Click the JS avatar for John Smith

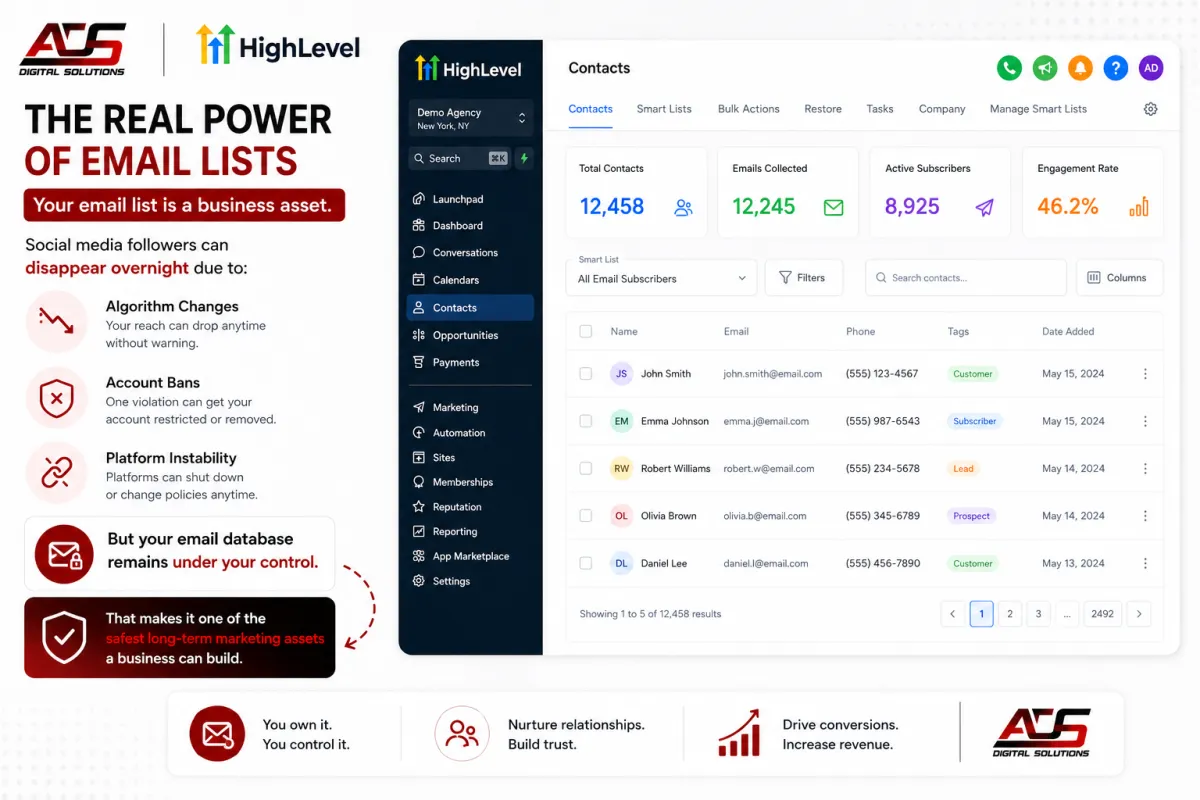tap(621, 374)
